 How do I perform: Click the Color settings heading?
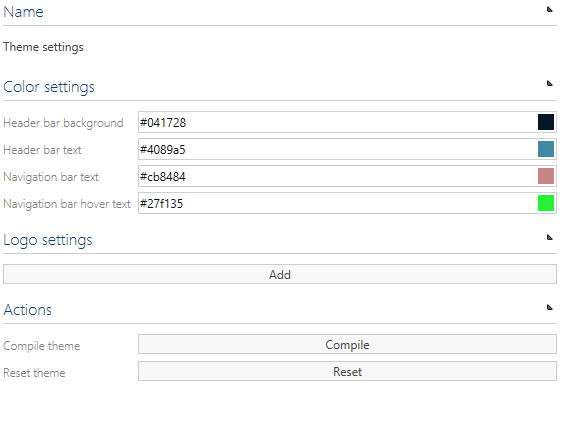pos(49,87)
